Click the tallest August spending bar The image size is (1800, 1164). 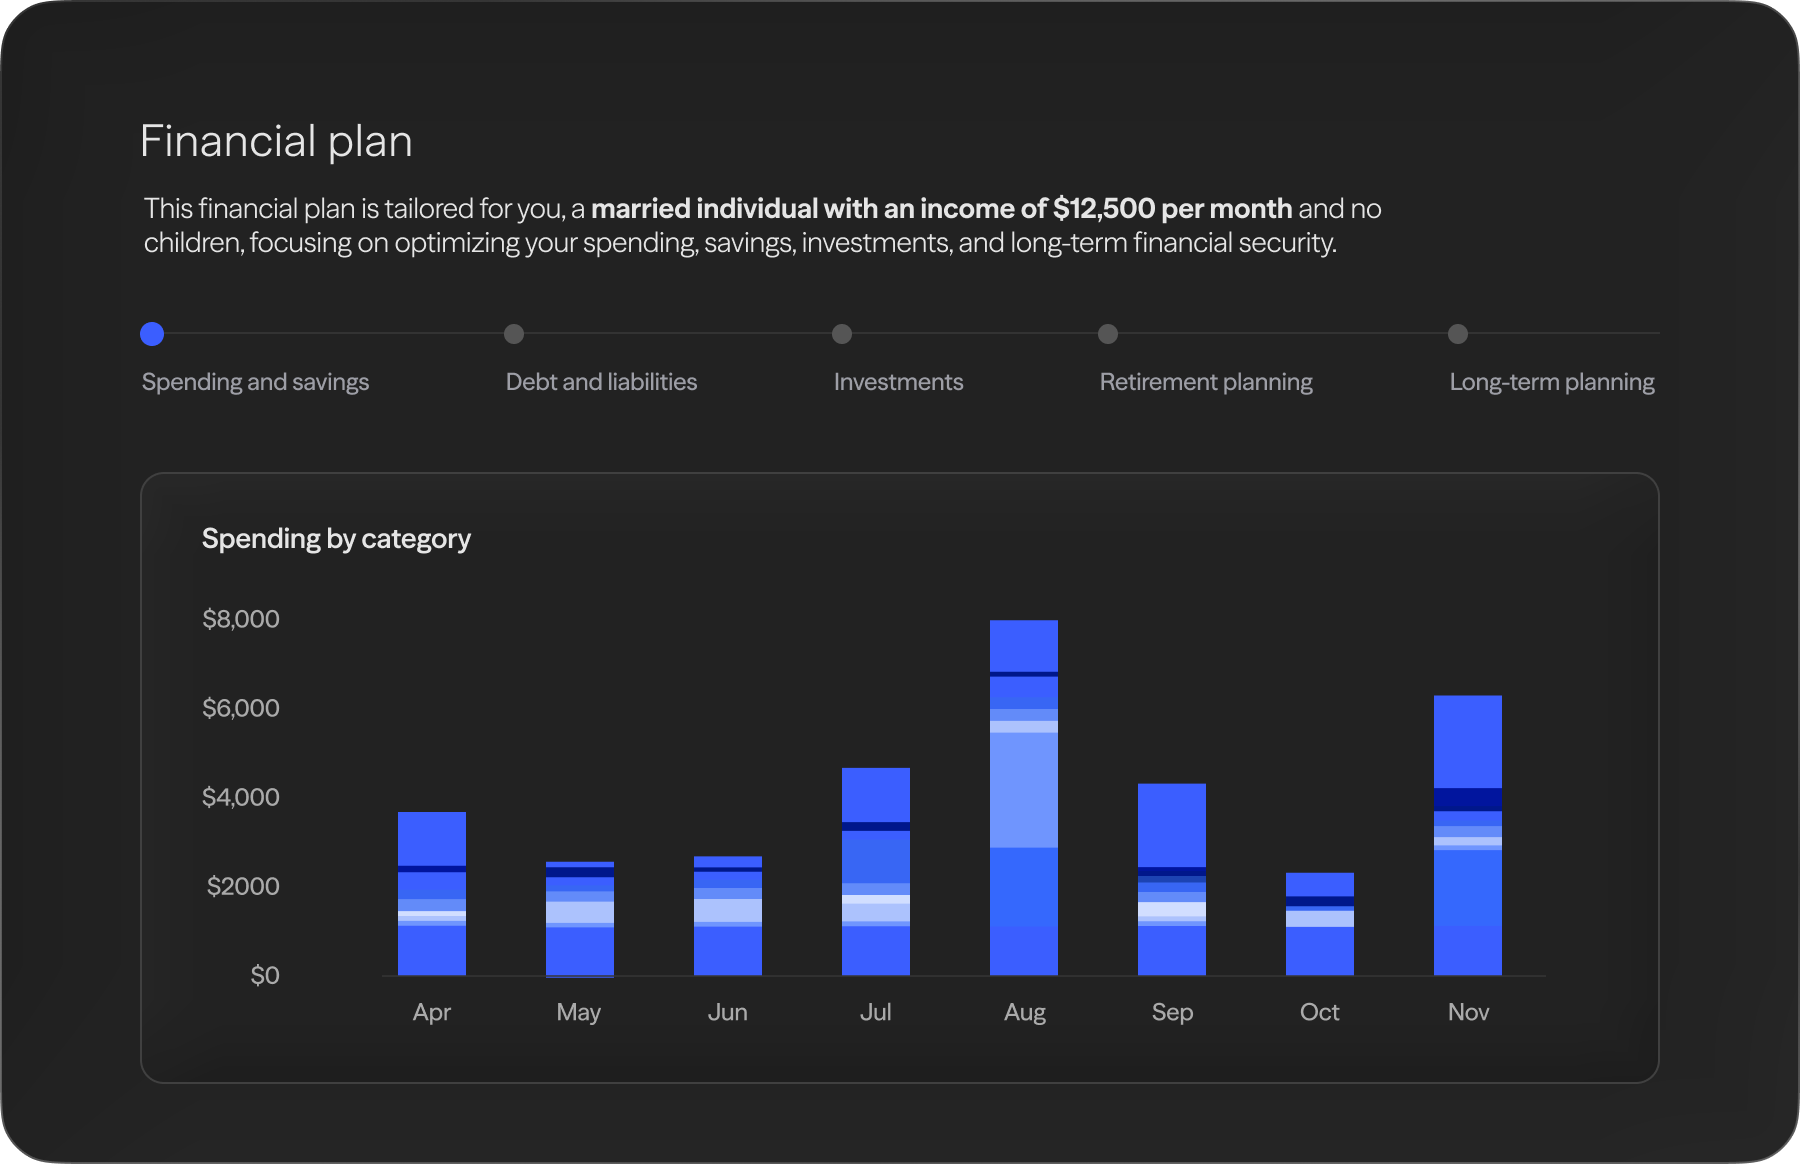(1024, 797)
